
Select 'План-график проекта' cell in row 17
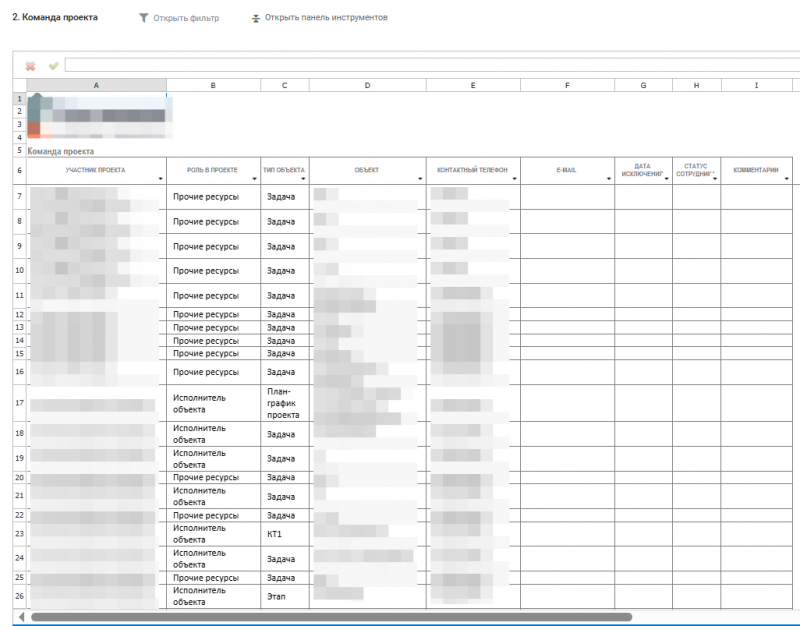(x=285, y=403)
